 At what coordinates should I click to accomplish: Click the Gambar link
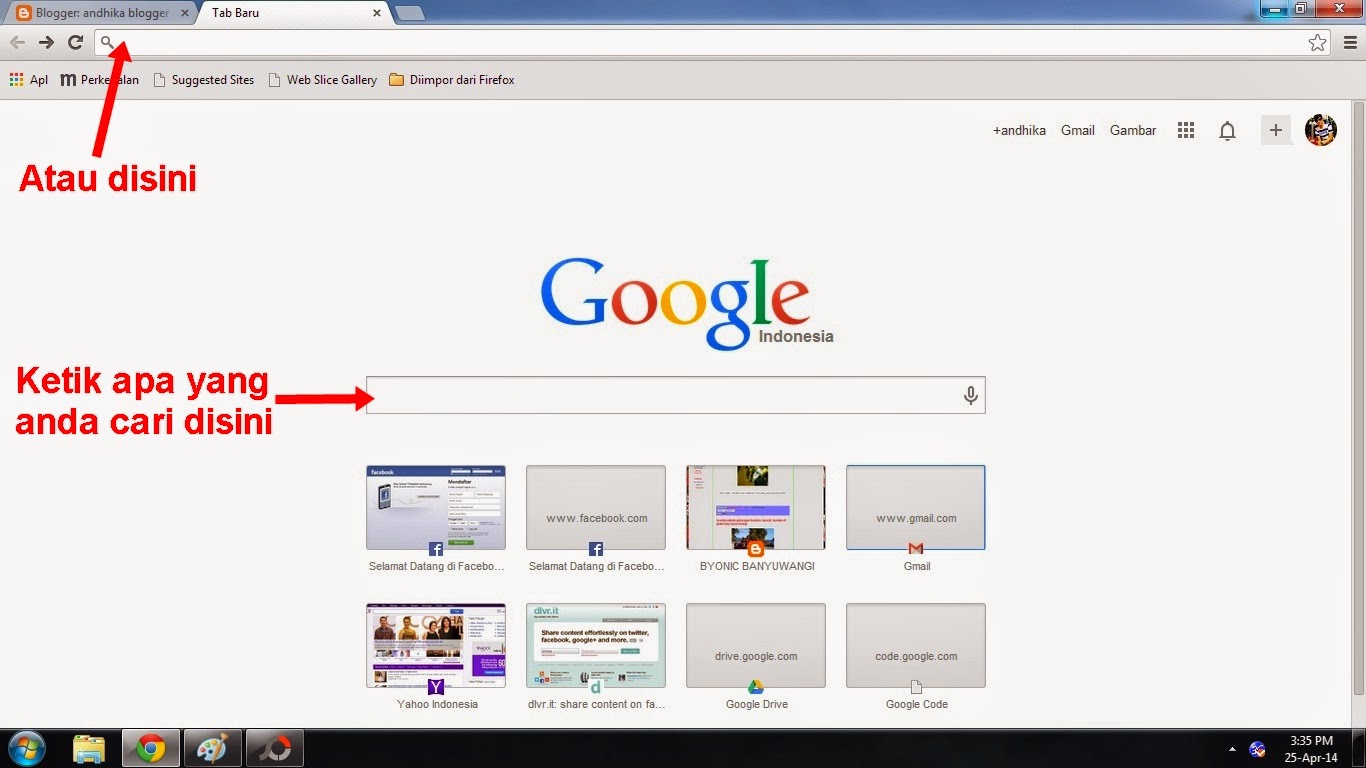pos(1132,130)
